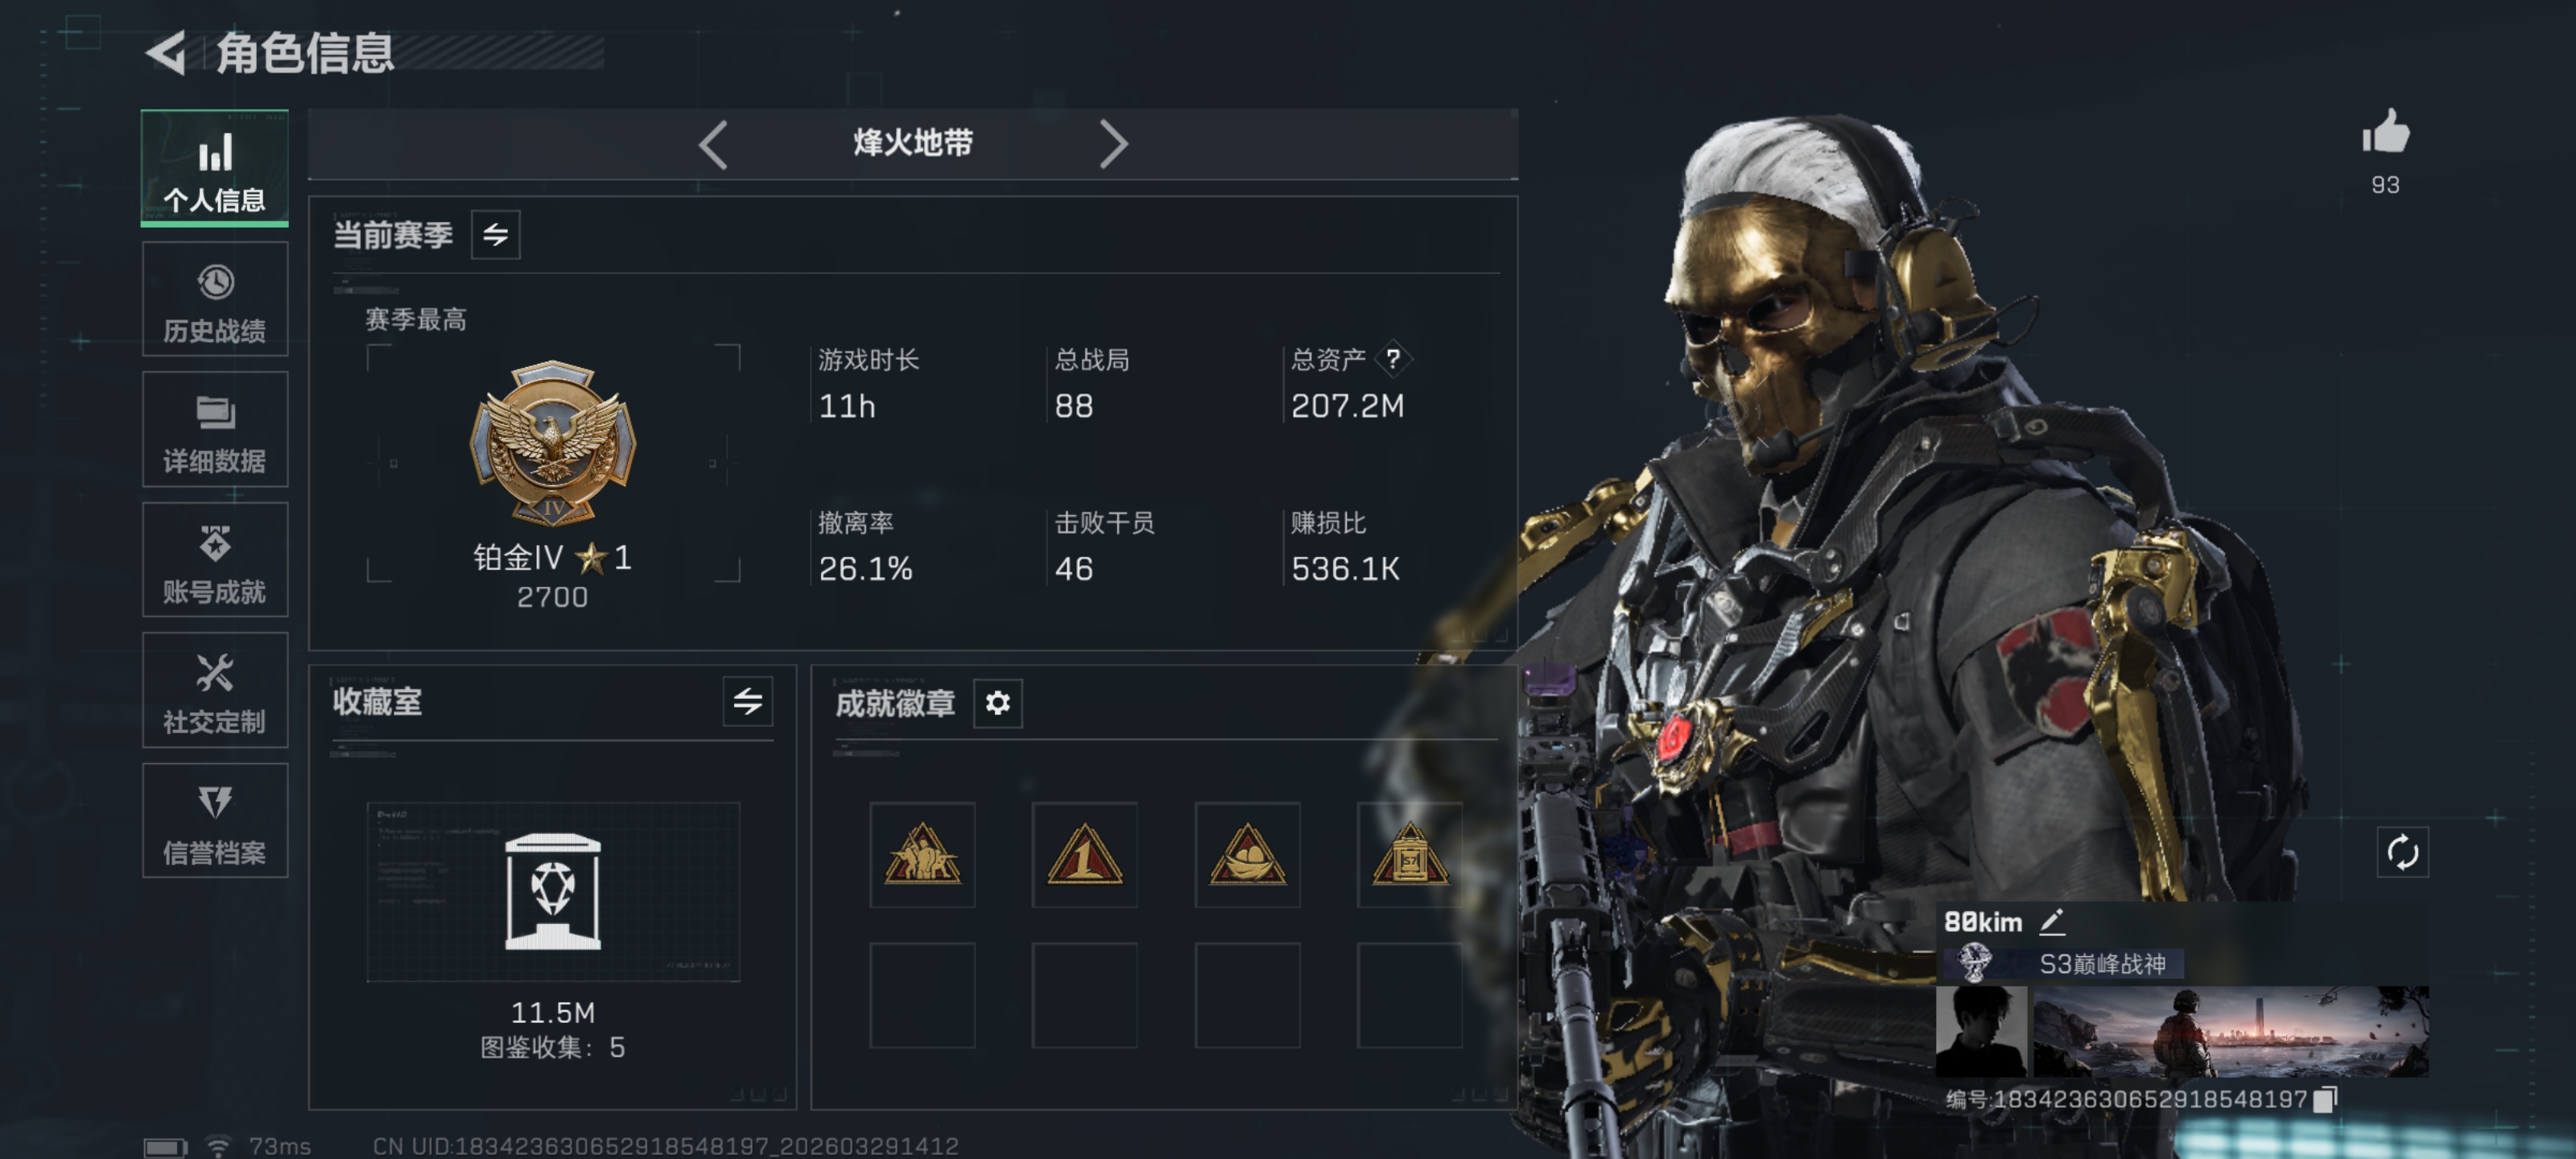Open the 详细数据 tab
Screen dimensions: 2576x1159
[x=215, y=430]
